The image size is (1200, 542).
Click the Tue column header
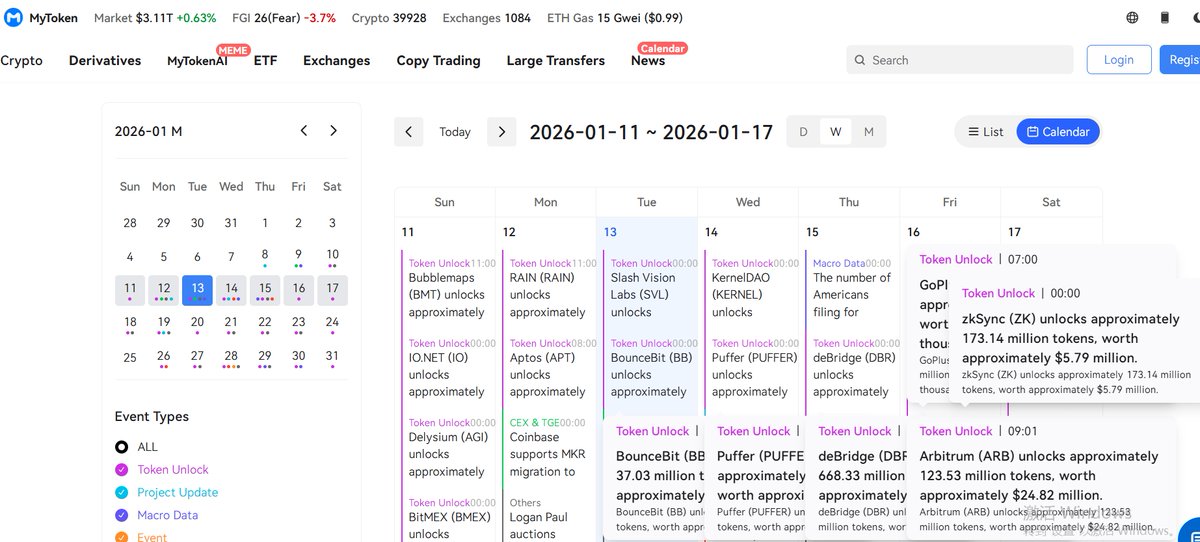pos(647,202)
